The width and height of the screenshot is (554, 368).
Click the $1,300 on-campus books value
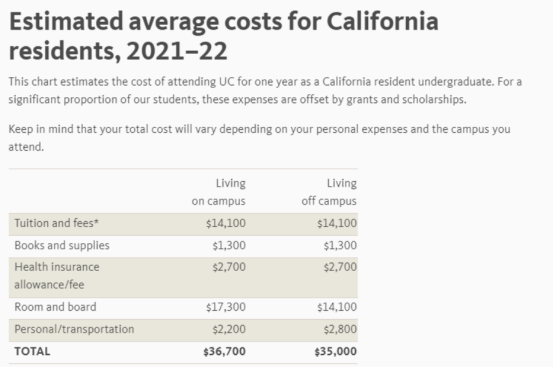click(229, 245)
